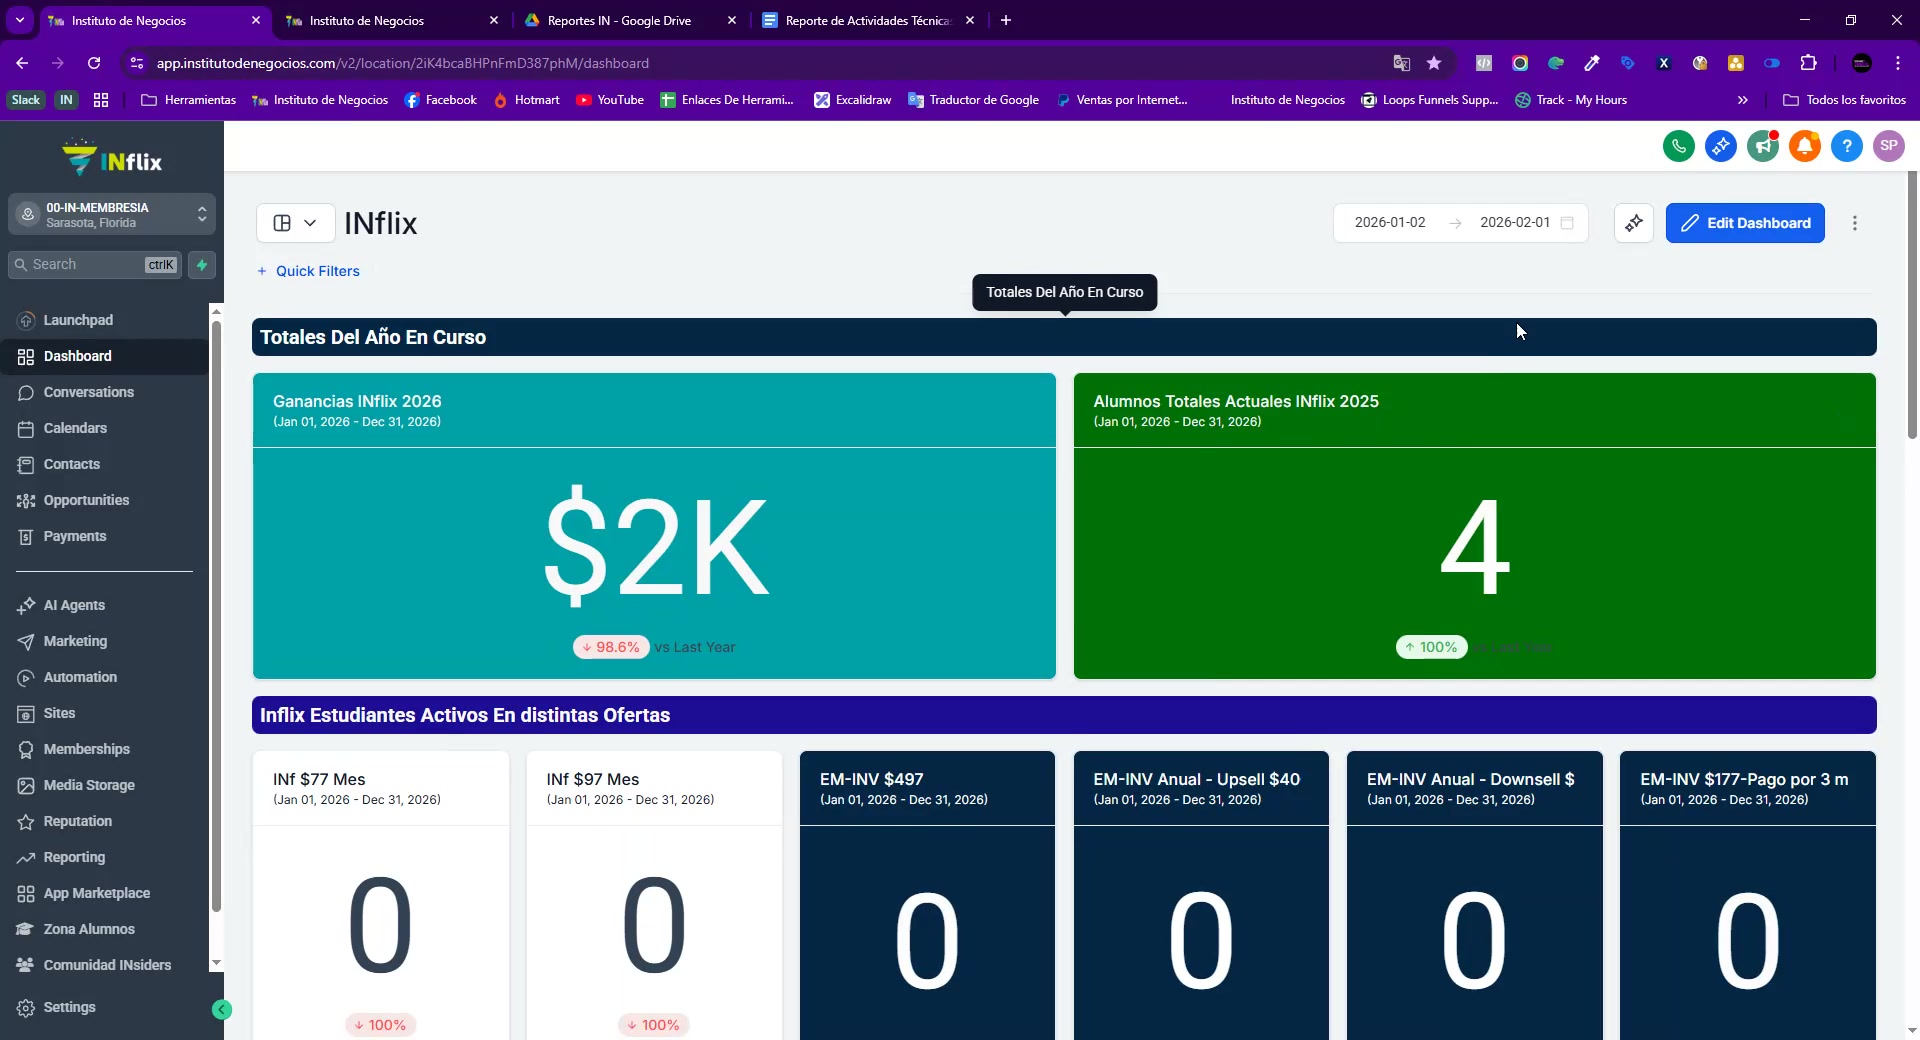The image size is (1920, 1040).
Task: Open Settings at sidebar bottom
Action: tap(69, 1007)
